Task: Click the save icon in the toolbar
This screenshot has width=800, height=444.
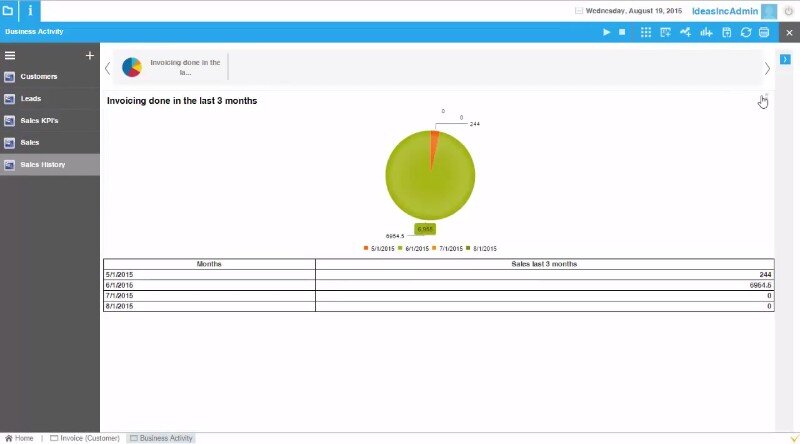Action: click(727, 32)
